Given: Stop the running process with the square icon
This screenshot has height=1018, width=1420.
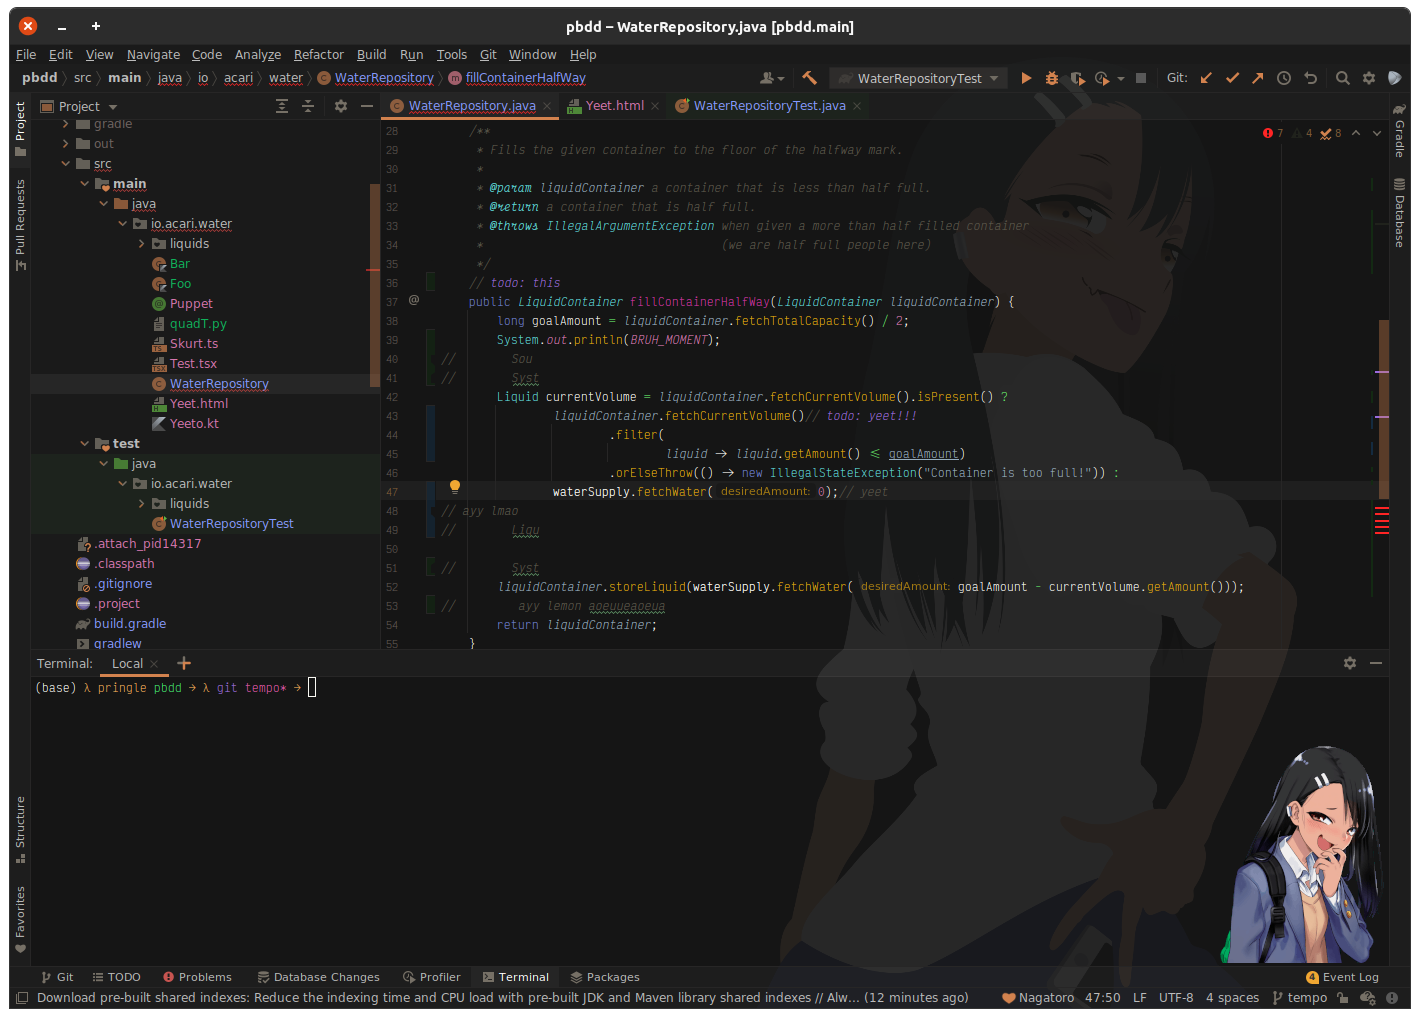Looking at the screenshot, I should click(x=1141, y=77).
